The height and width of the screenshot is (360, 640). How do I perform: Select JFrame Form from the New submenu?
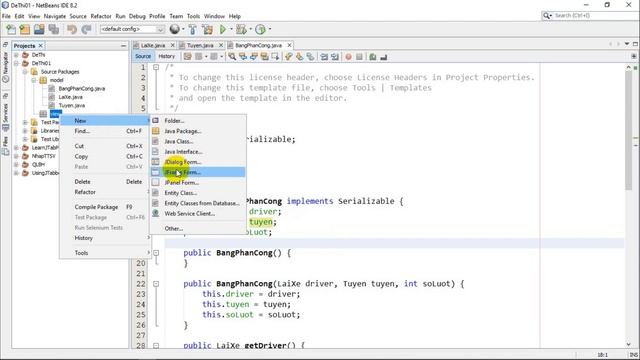pyautogui.click(x=198, y=172)
